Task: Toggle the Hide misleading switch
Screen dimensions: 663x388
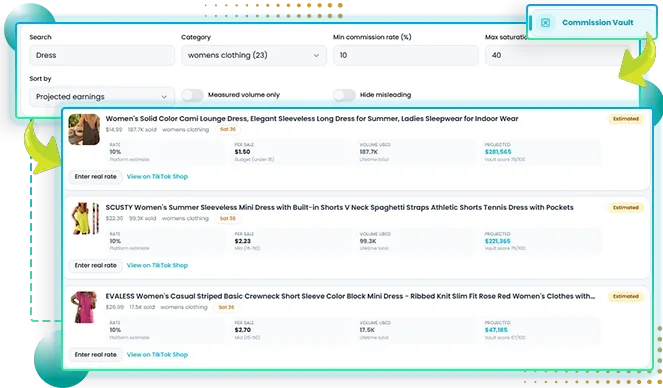Action: tap(344, 95)
